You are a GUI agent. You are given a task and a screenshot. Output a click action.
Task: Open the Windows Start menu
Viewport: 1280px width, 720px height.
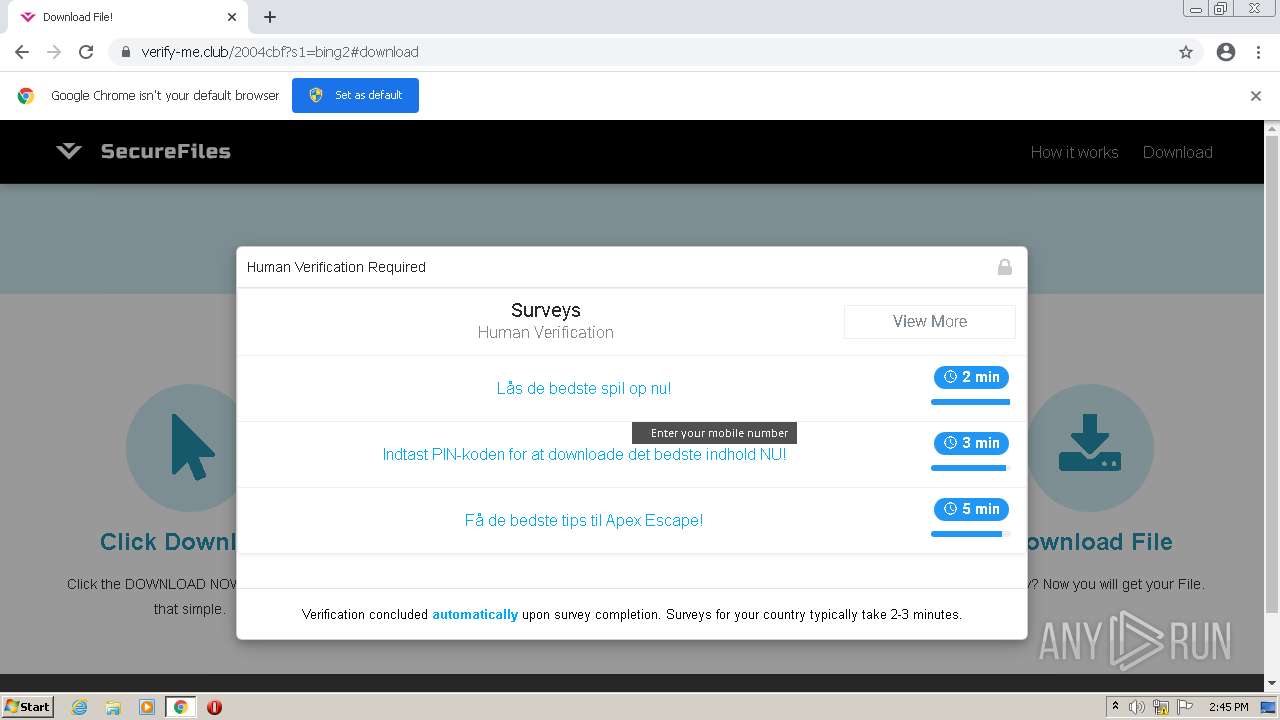click(x=28, y=706)
